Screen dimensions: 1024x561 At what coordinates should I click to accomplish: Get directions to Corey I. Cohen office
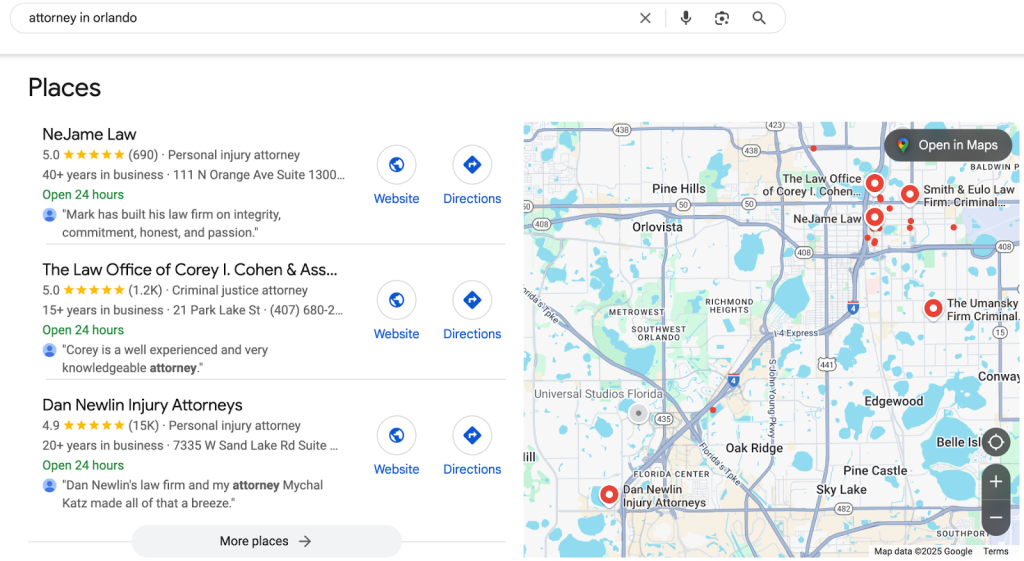click(472, 300)
